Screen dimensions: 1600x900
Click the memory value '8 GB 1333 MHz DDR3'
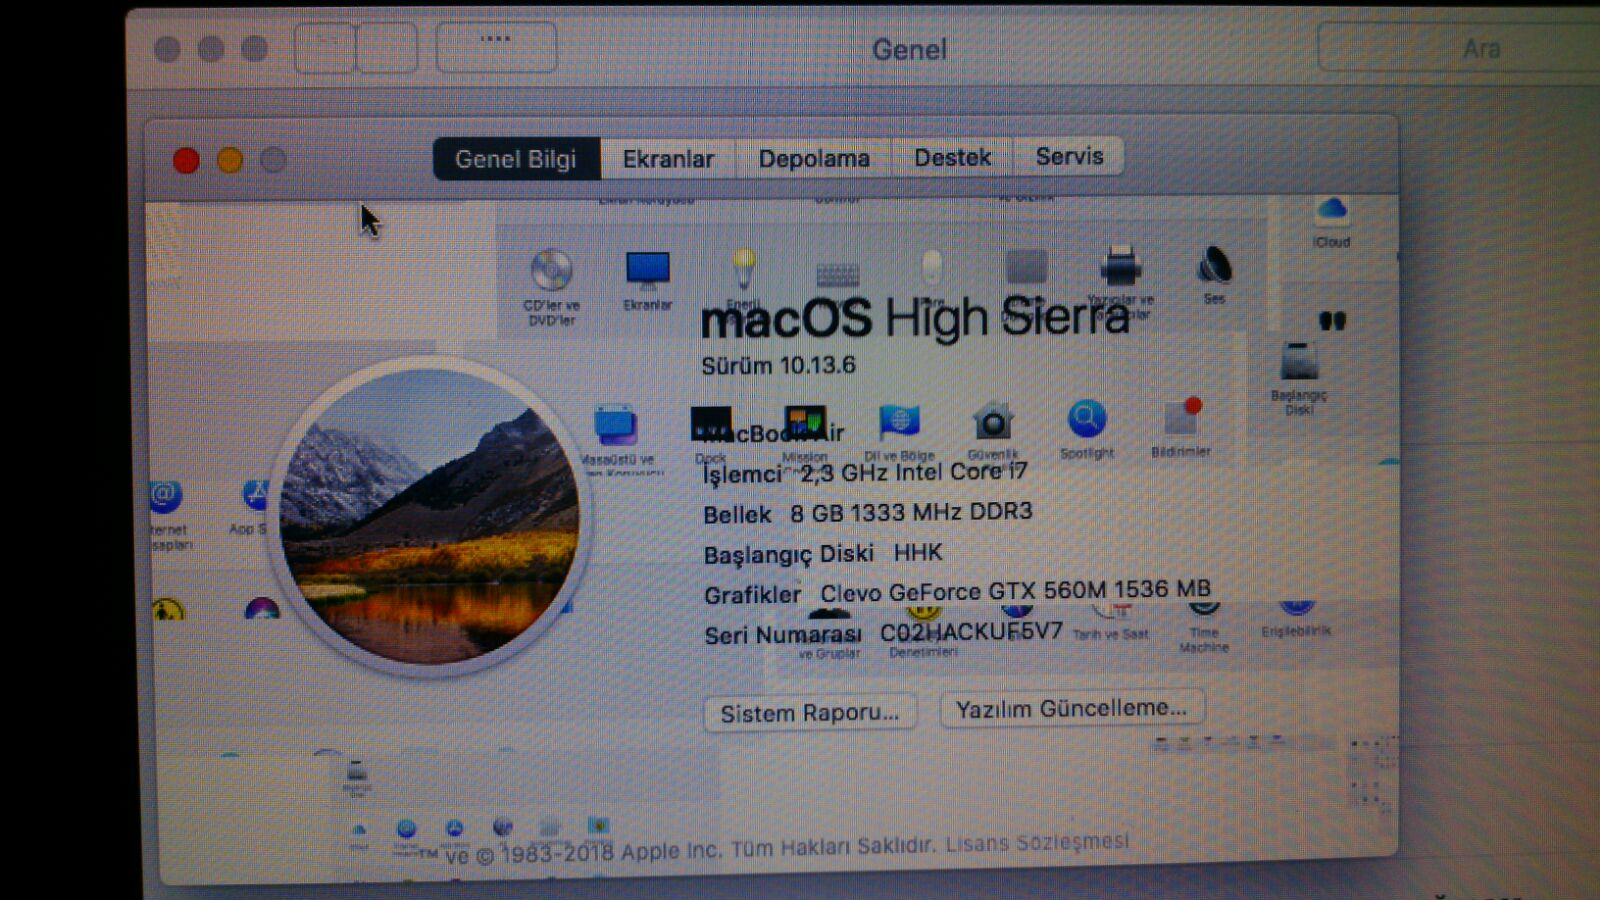click(911, 512)
